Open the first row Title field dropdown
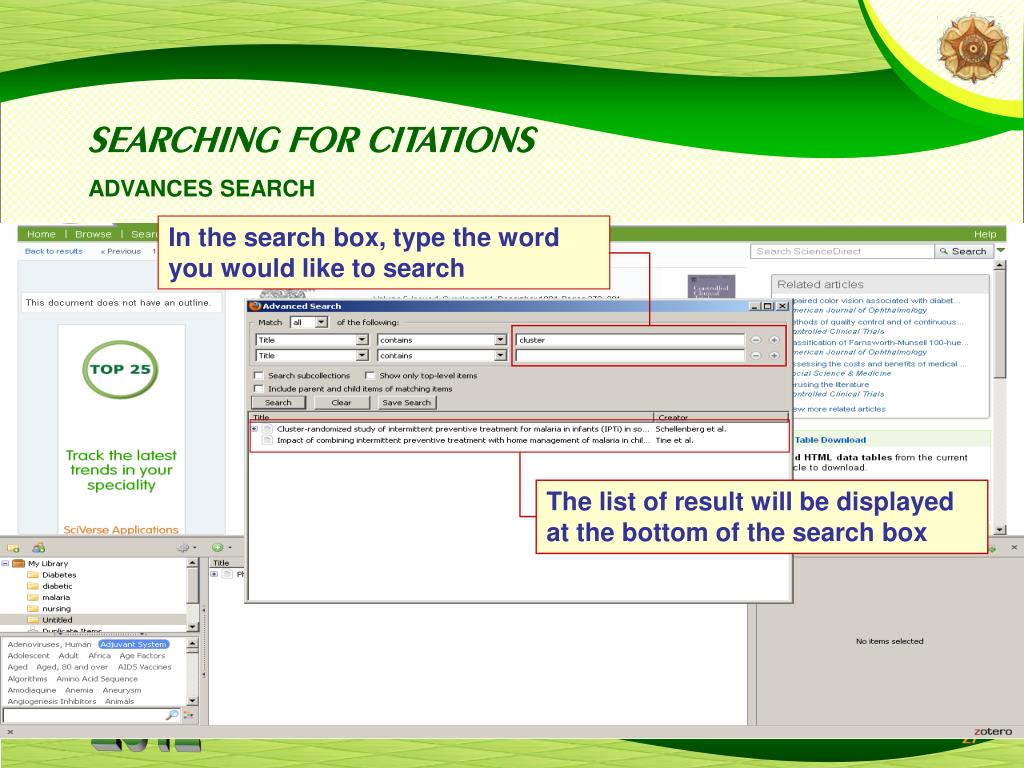Screen dimensions: 1024x768 tap(312, 340)
